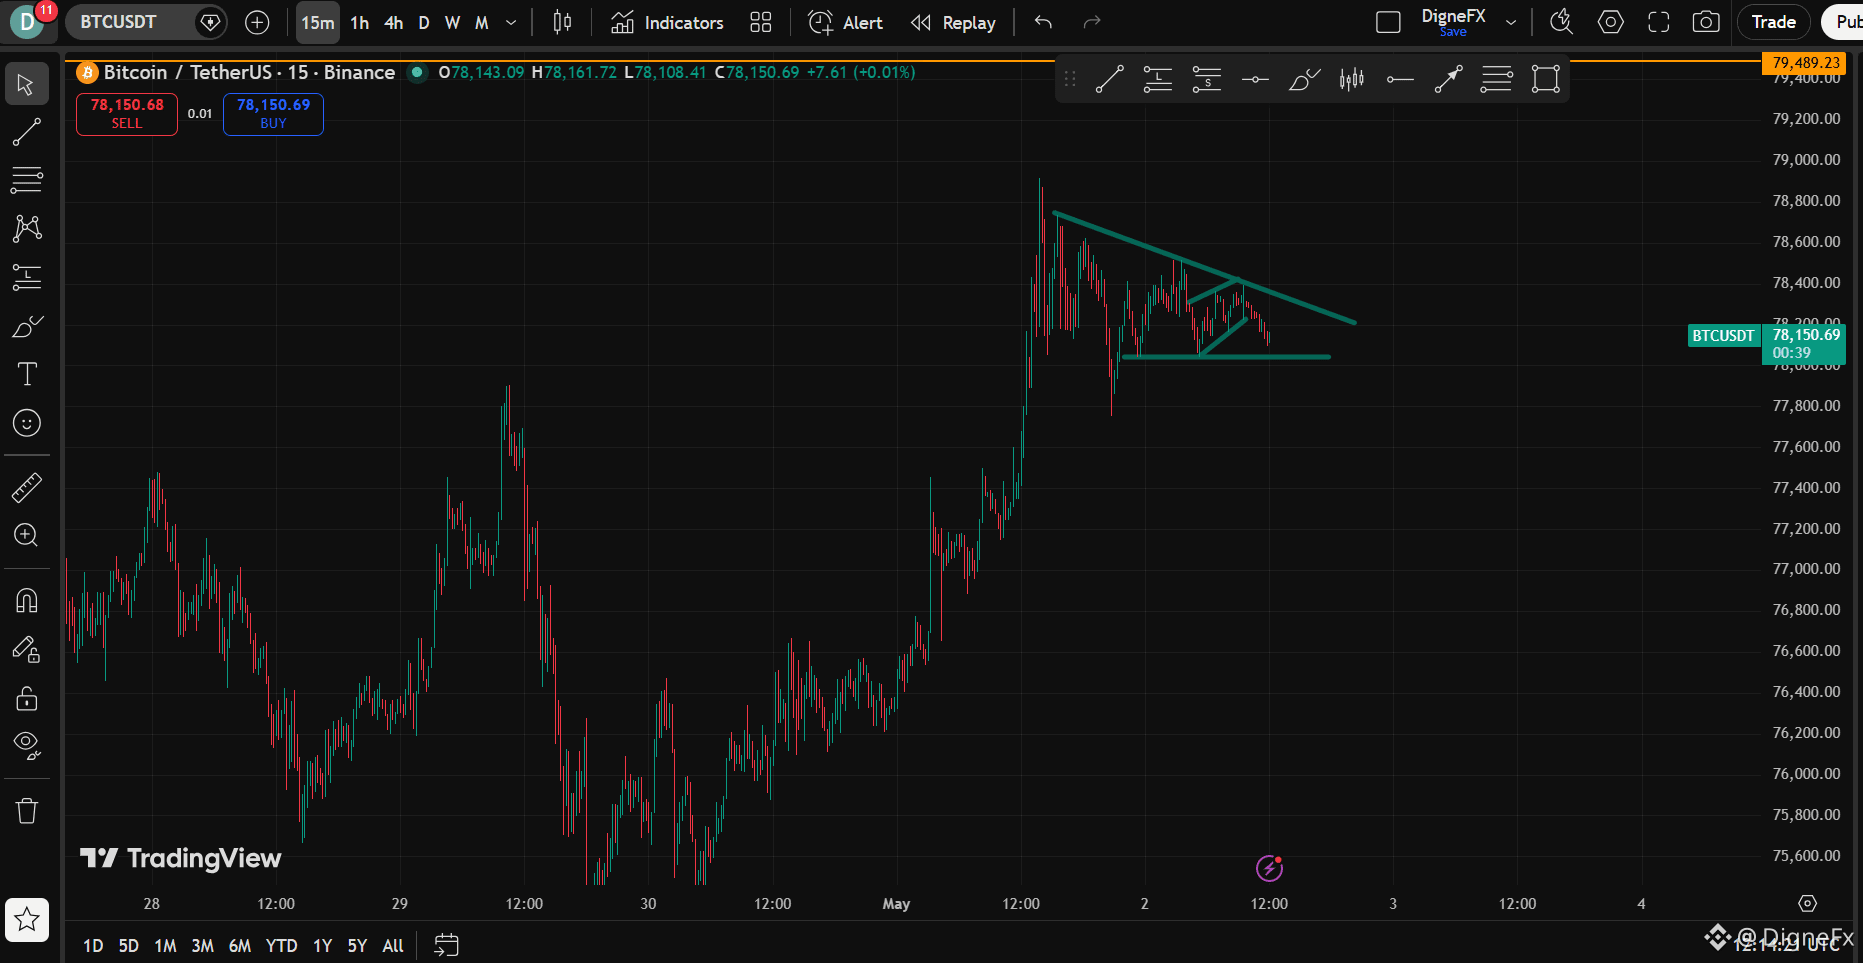
Task: Select the 5D date range
Action: point(129,945)
